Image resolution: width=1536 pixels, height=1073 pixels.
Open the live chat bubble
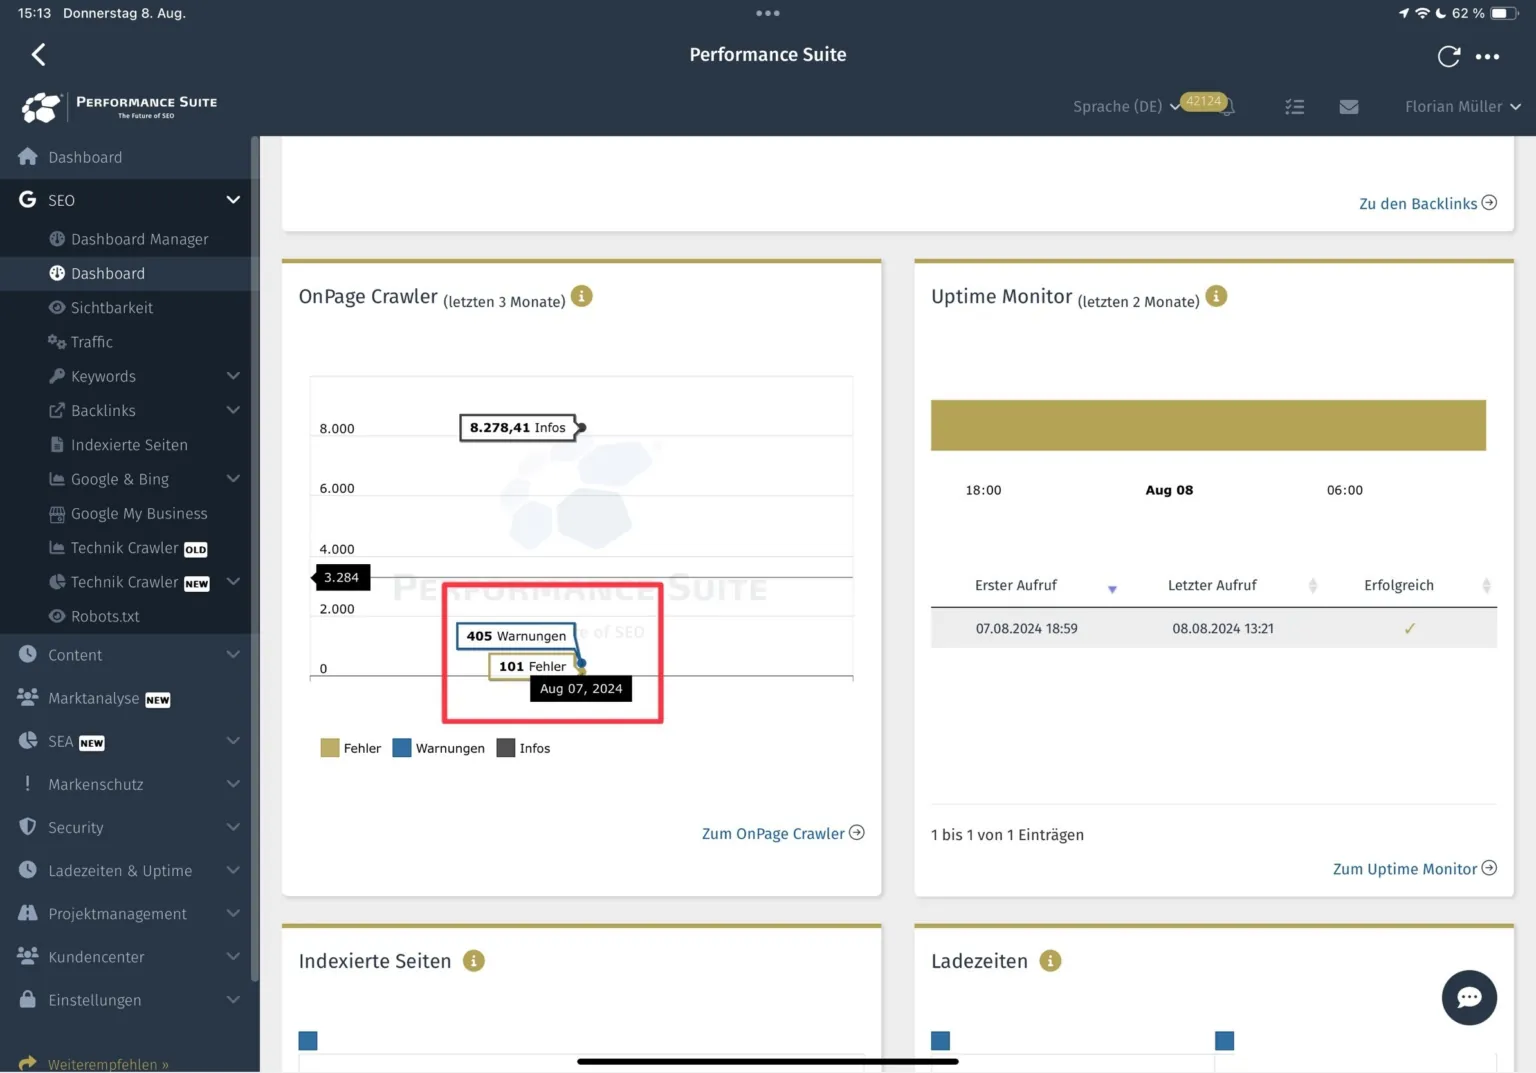(1468, 997)
